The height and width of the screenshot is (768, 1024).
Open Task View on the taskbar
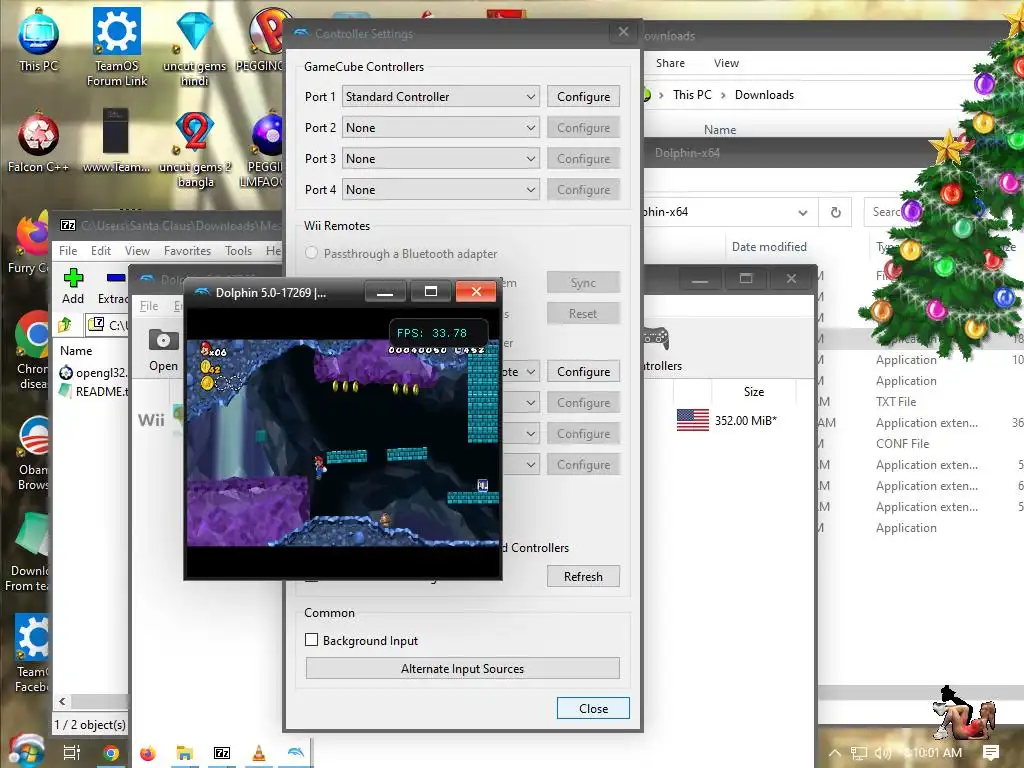72,753
